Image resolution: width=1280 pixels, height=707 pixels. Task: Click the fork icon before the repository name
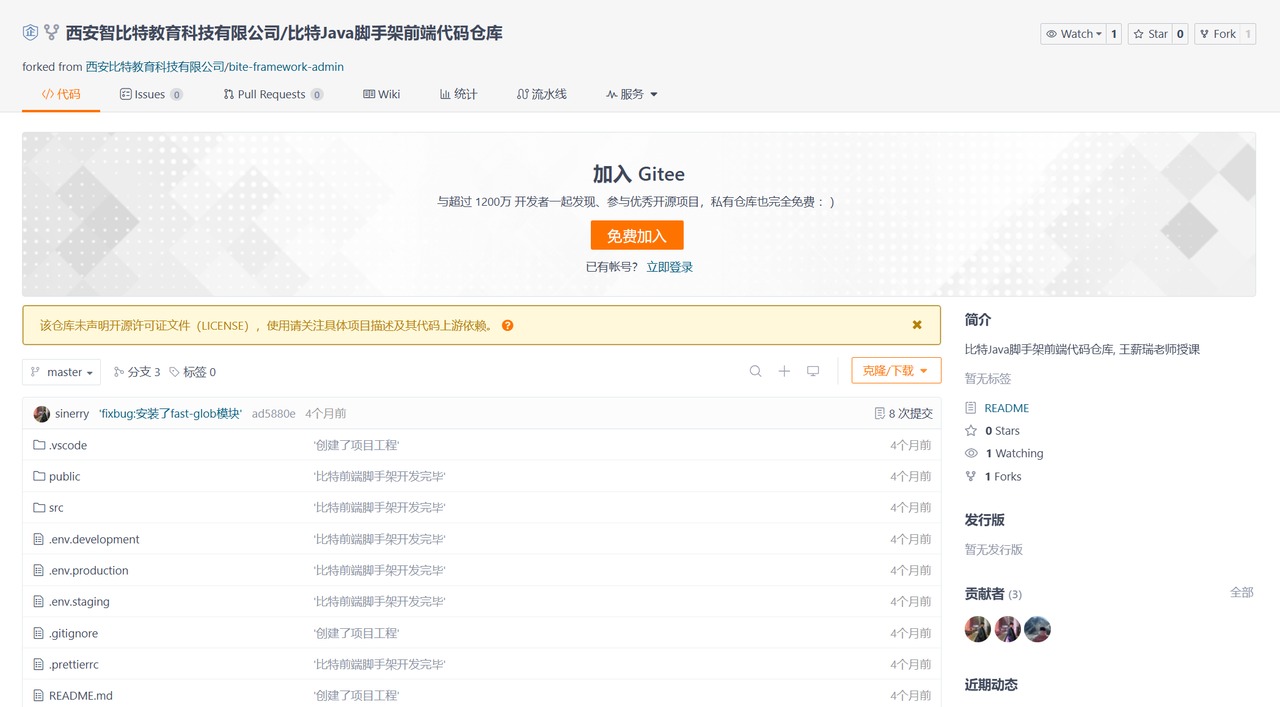(52, 33)
